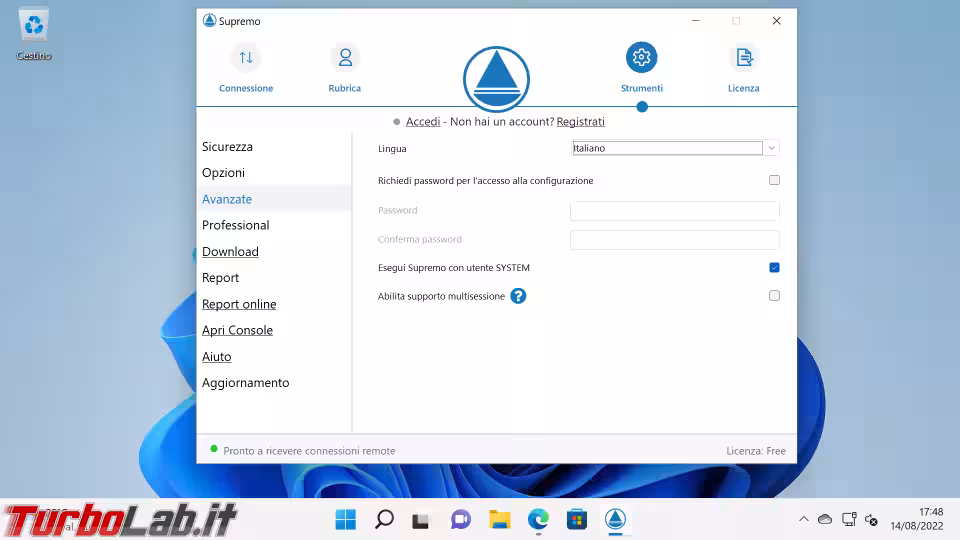Viewport: 960px width, 540px height.
Task: Click the Accedi login link
Action: tap(423, 122)
